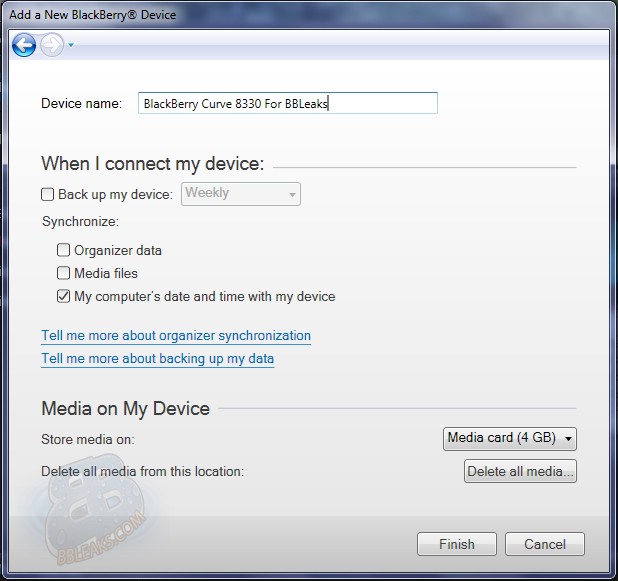Open Tell me more about organizer synchronization

176,335
